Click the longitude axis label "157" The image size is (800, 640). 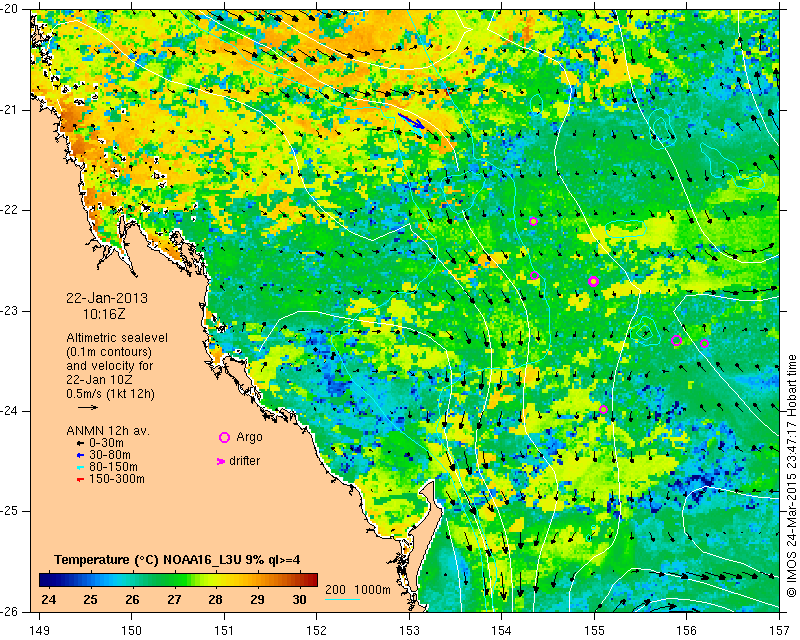[x=780, y=631]
